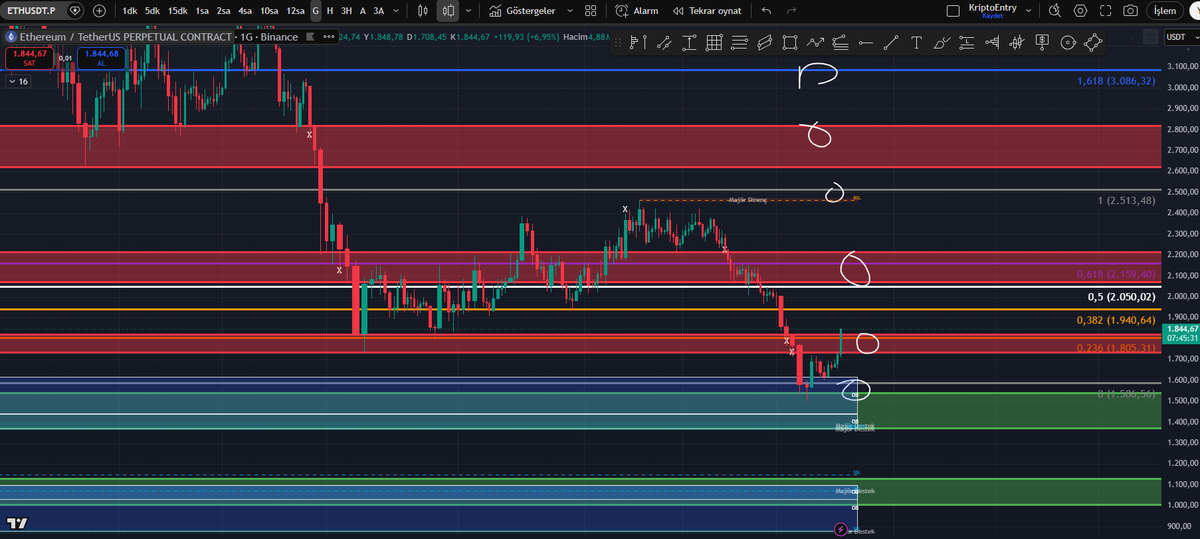Viewport: 1200px width, 539px height.
Task: Select the 1dk timeframe
Action: [x=130, y=10]
